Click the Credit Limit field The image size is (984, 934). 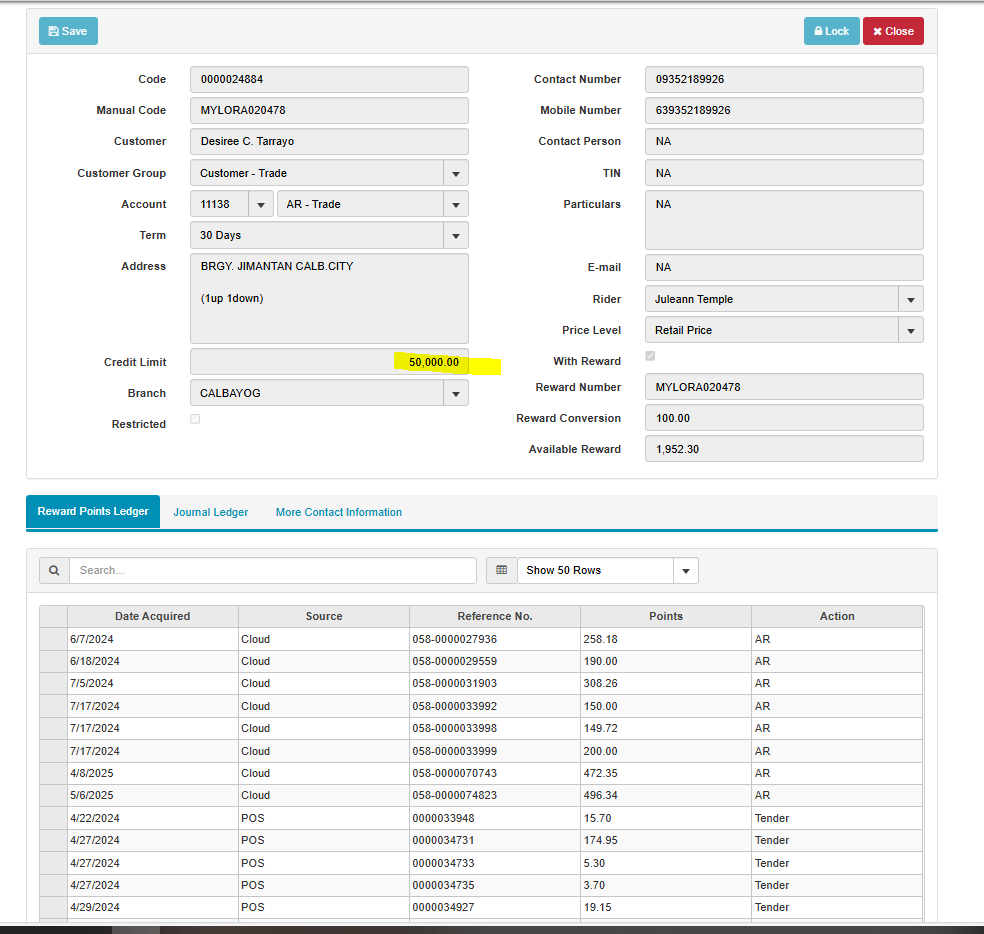pos(329,362)
